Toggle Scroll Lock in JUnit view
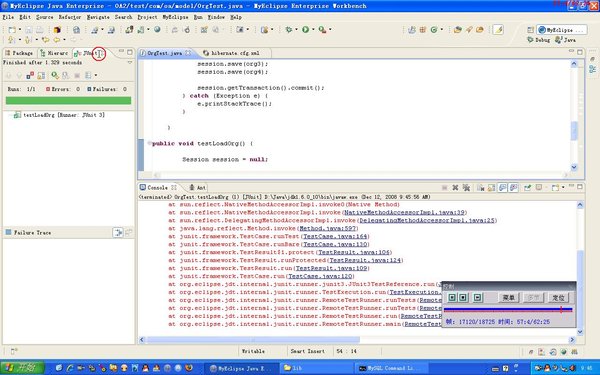This screenshot has height=375, width=600. coord(41,75)
